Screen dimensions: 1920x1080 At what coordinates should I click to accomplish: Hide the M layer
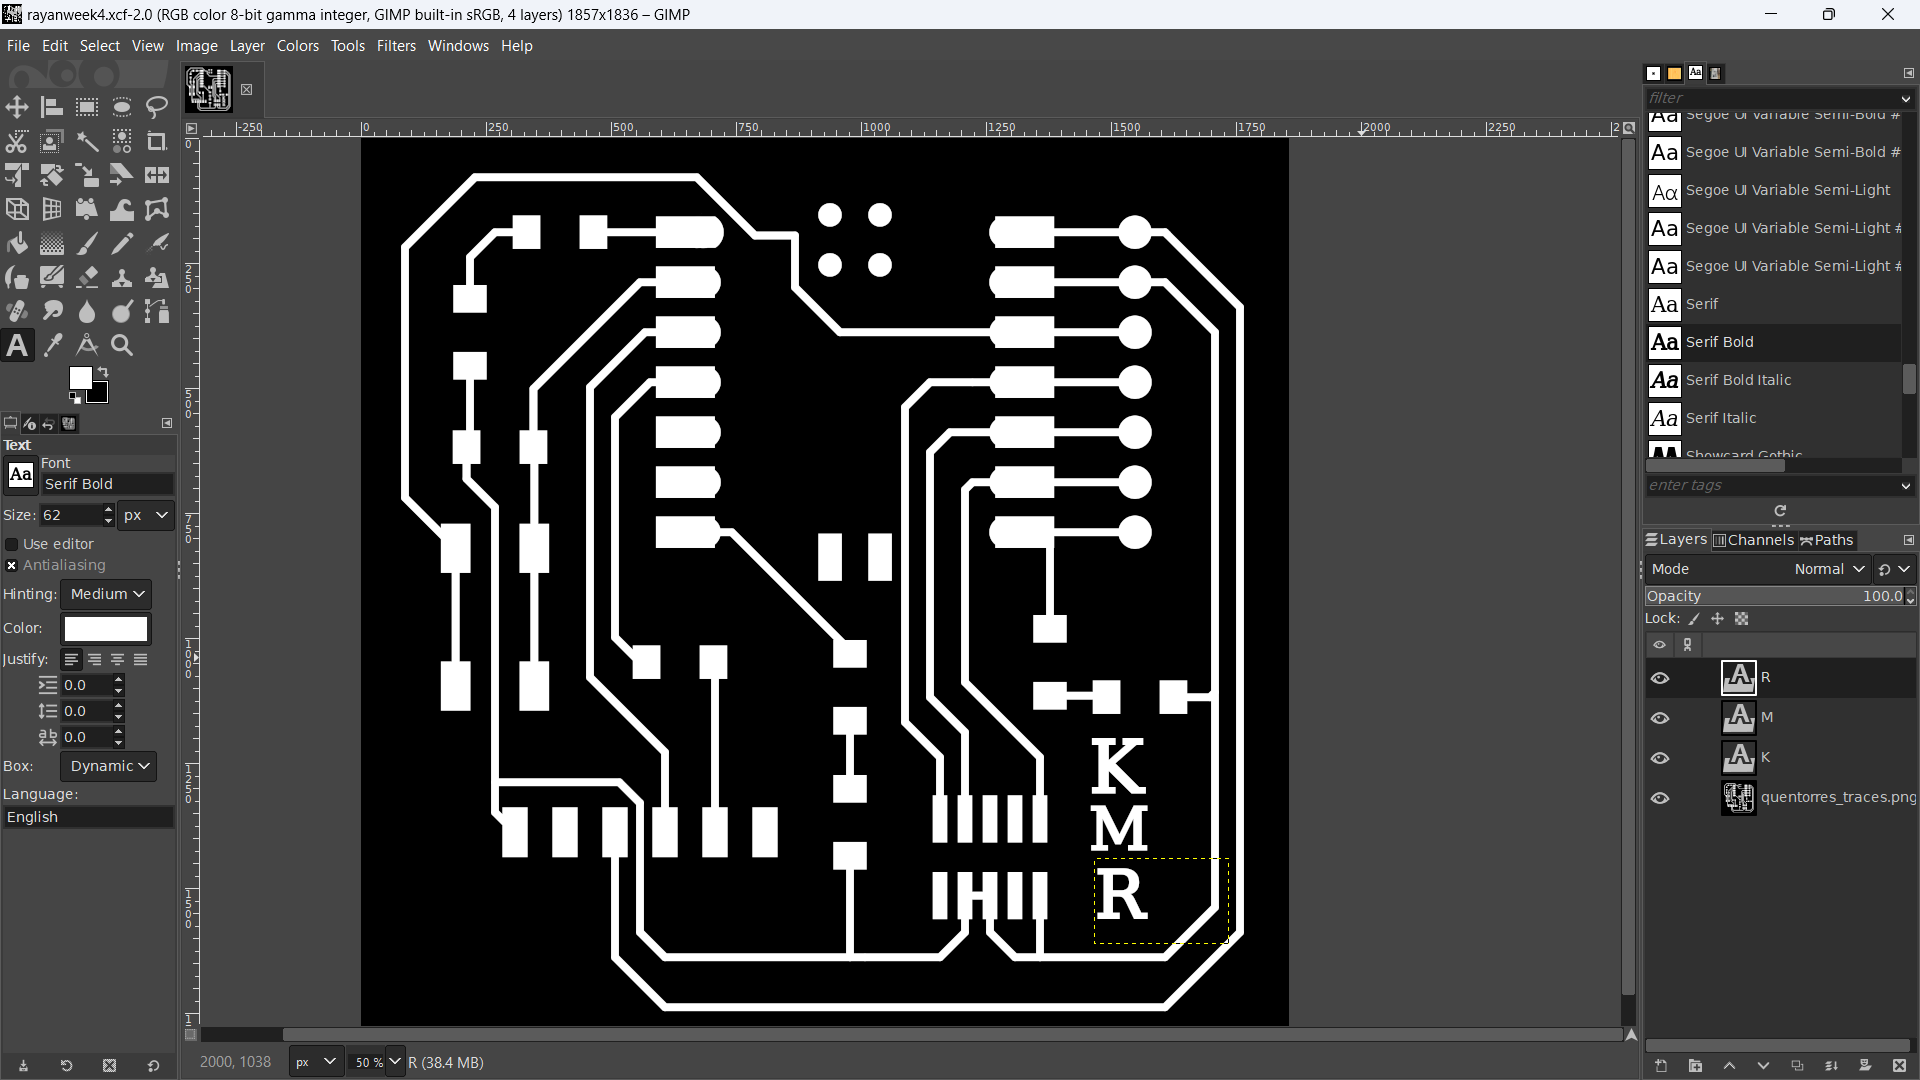pos(1660,718)
